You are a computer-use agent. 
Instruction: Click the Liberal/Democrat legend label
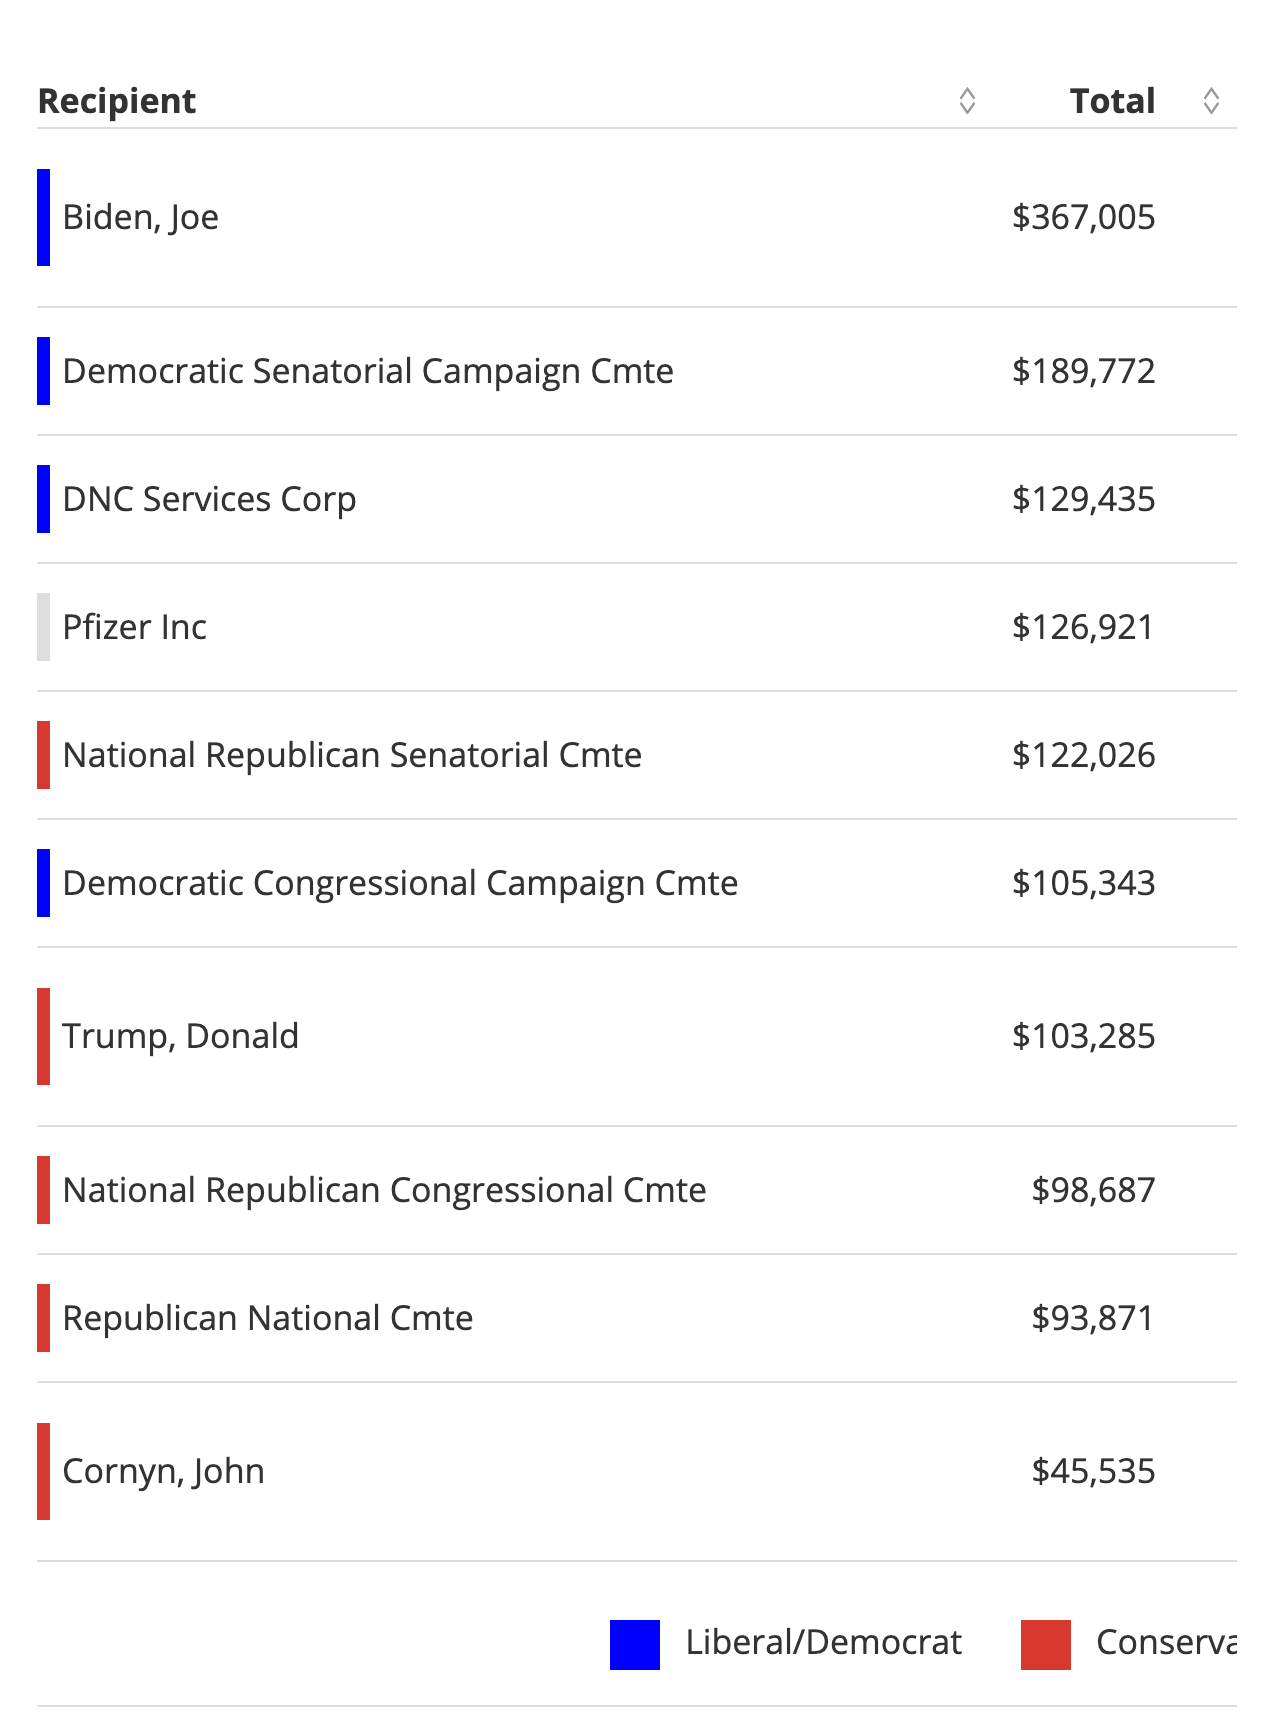tap(823, 1642)
